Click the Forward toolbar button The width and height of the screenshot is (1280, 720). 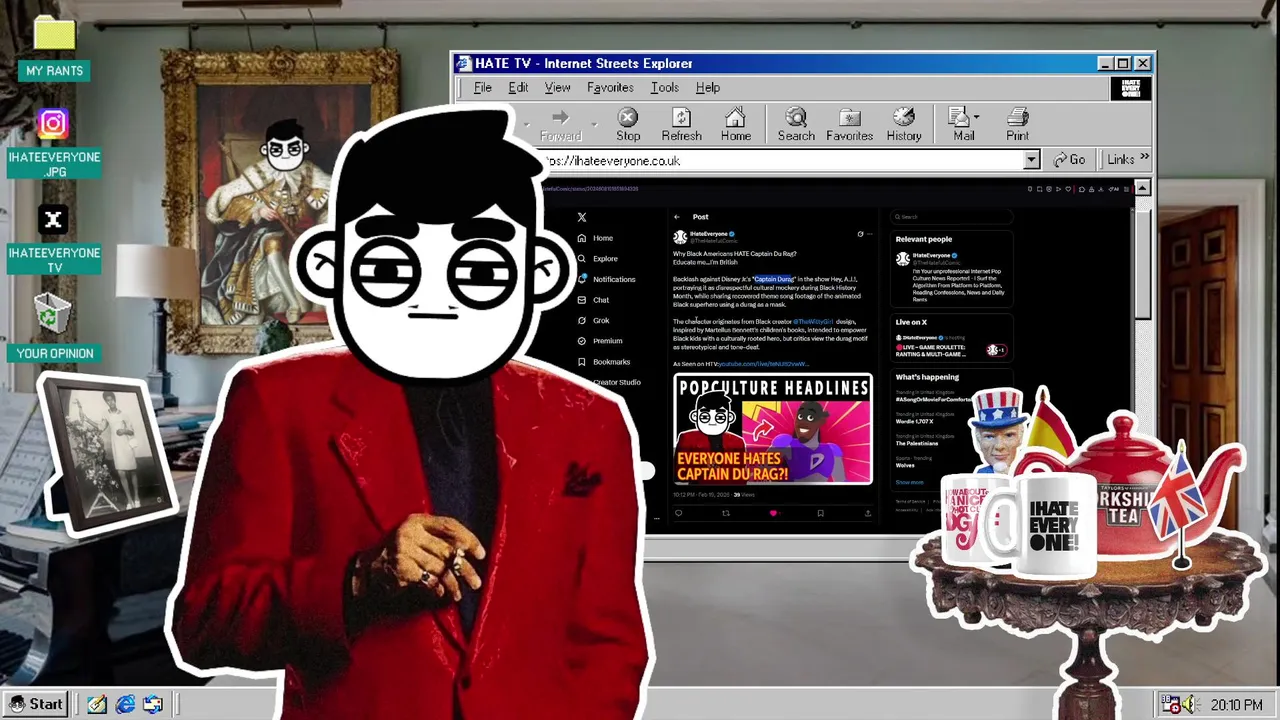560,125
